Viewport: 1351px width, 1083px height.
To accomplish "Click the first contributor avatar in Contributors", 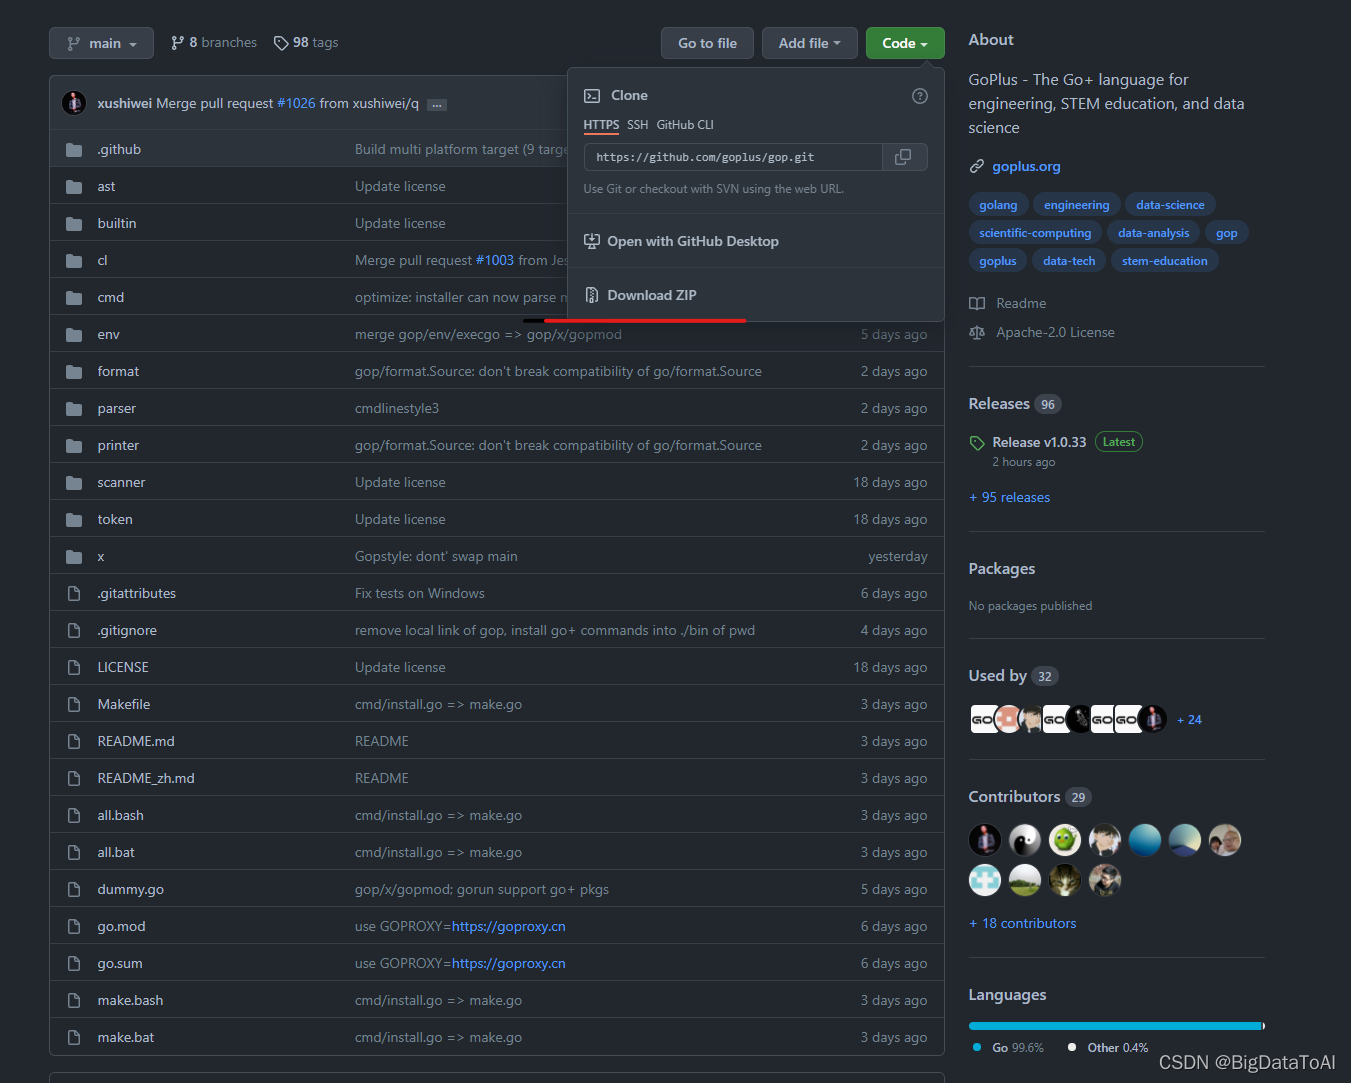I will coord(985,840).
